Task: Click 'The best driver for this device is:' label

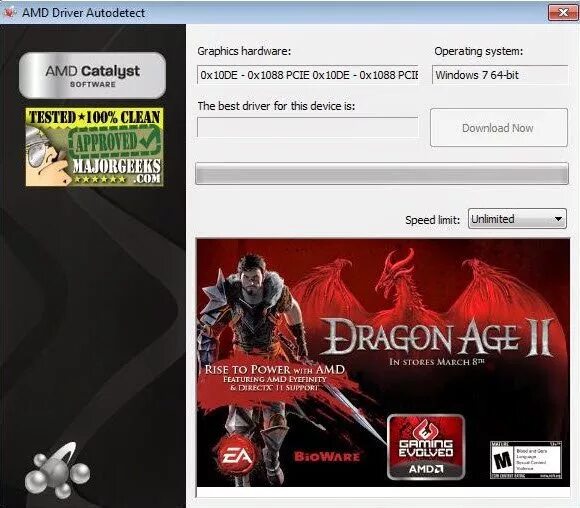Action: 276,106
